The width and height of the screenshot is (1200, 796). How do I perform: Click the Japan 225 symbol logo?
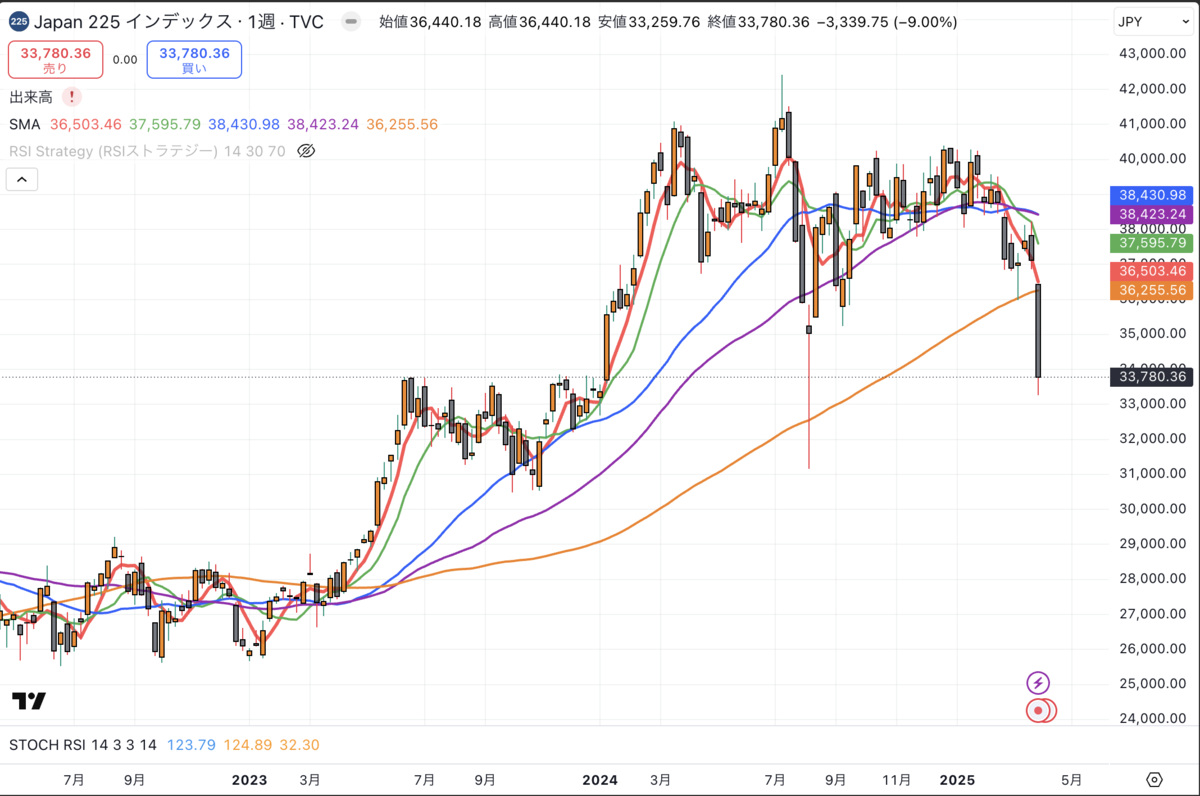(20, 21)
